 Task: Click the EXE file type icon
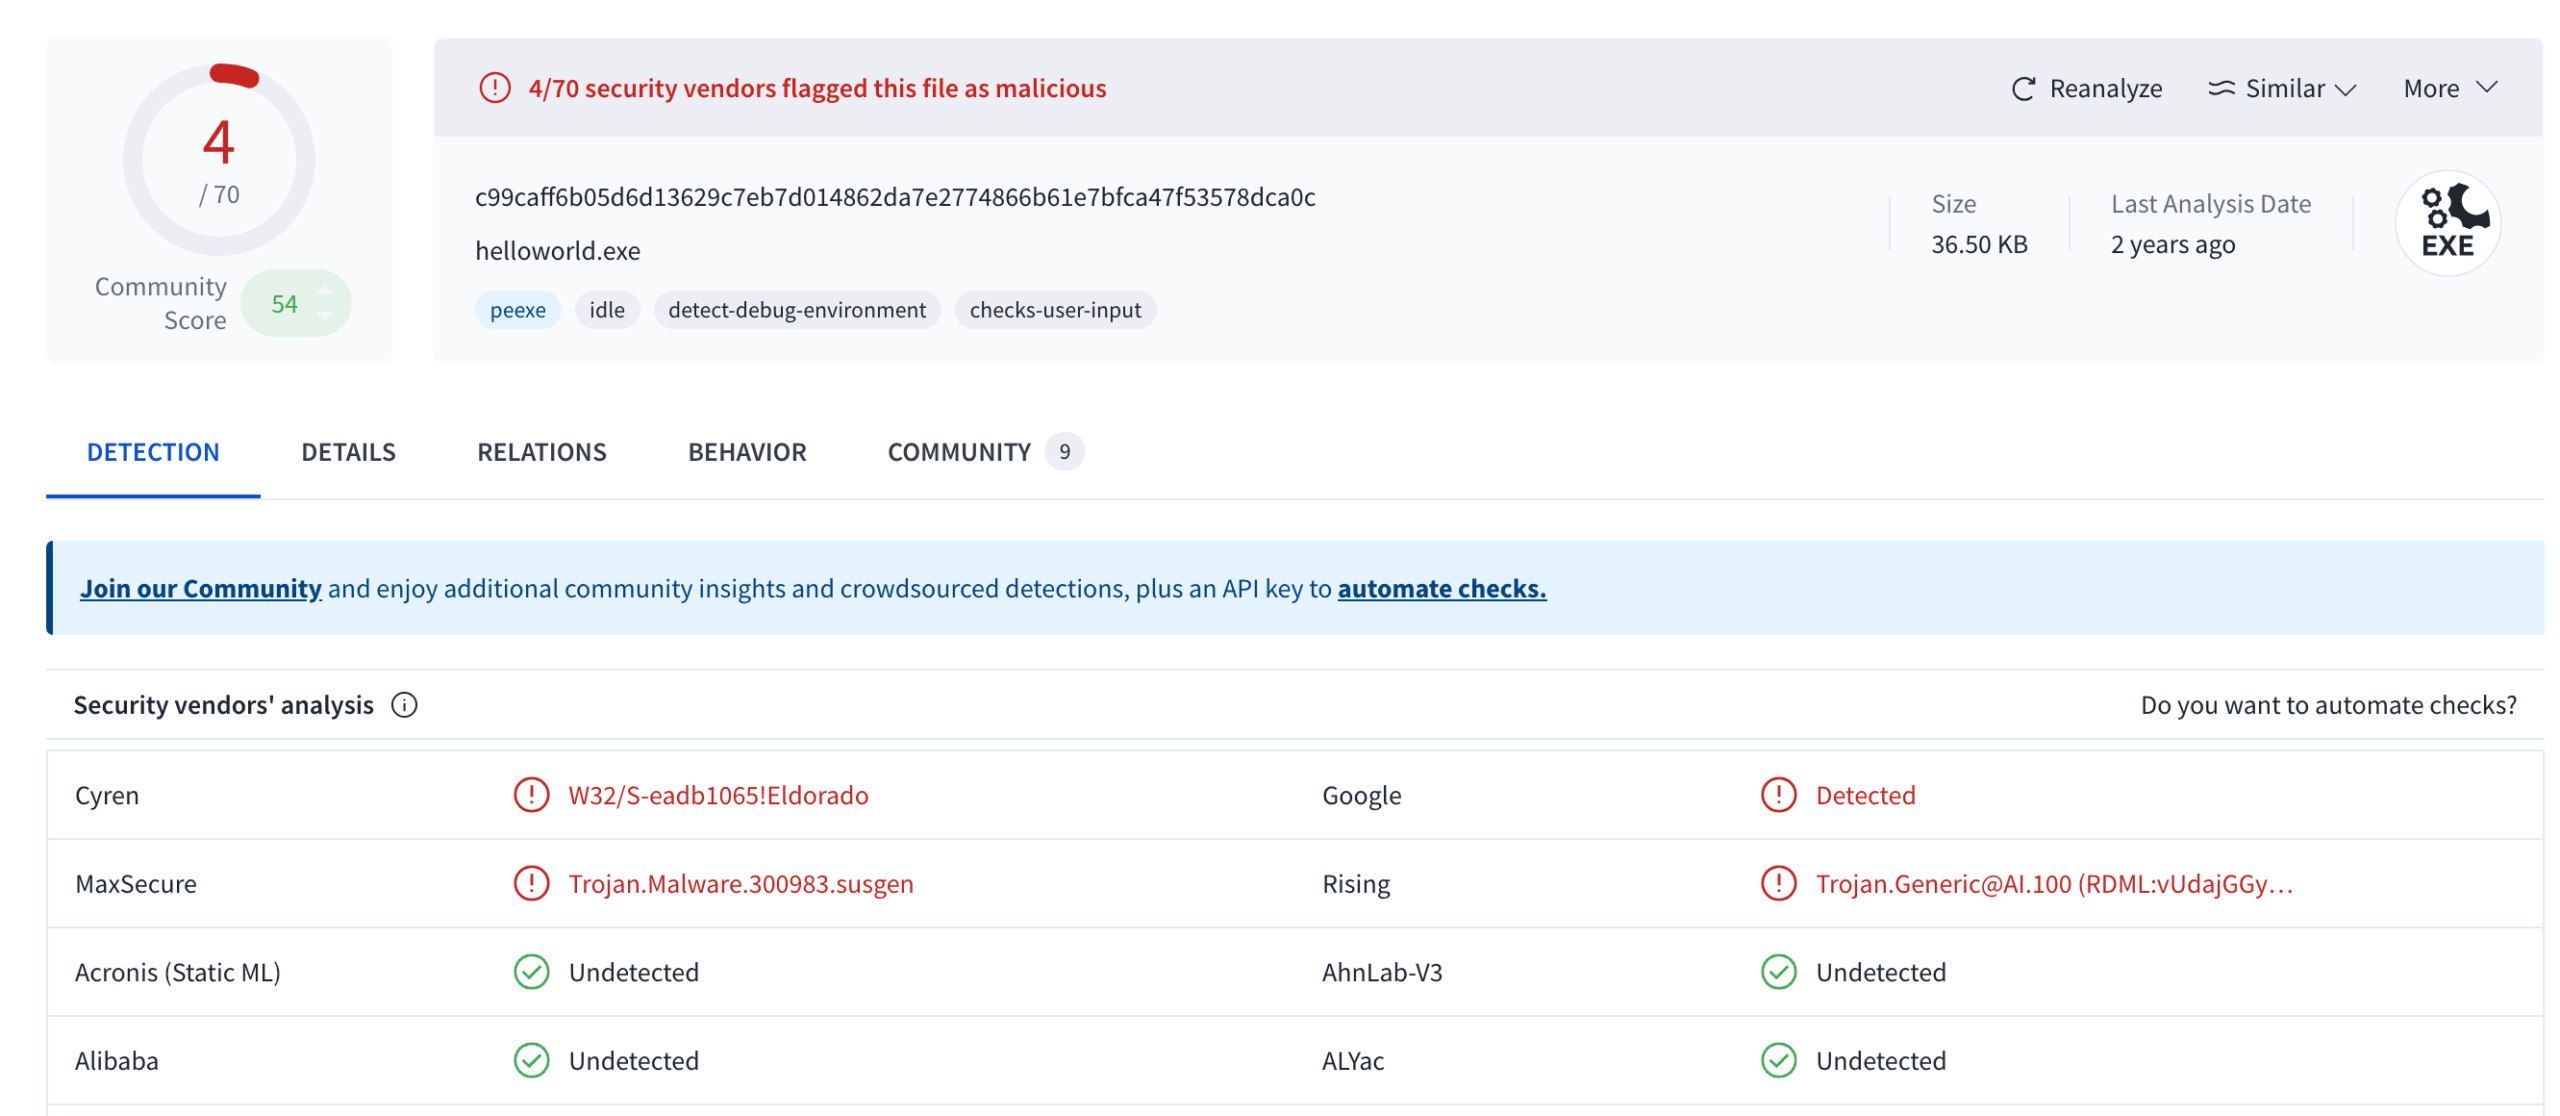click(2448, 222)
